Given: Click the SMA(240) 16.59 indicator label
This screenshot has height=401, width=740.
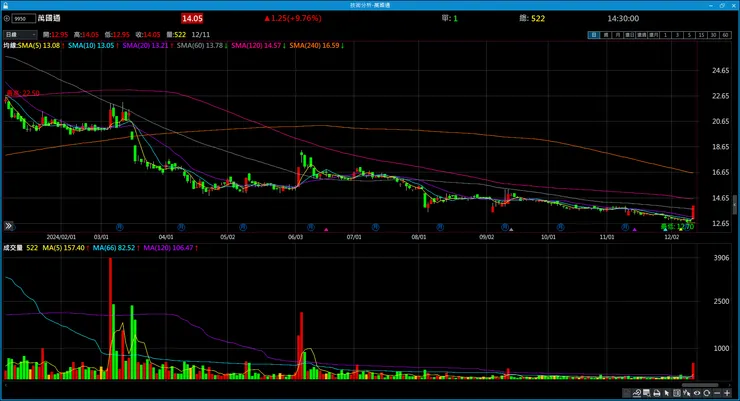Looking at the screenshot, I should [x=314, y=45].
